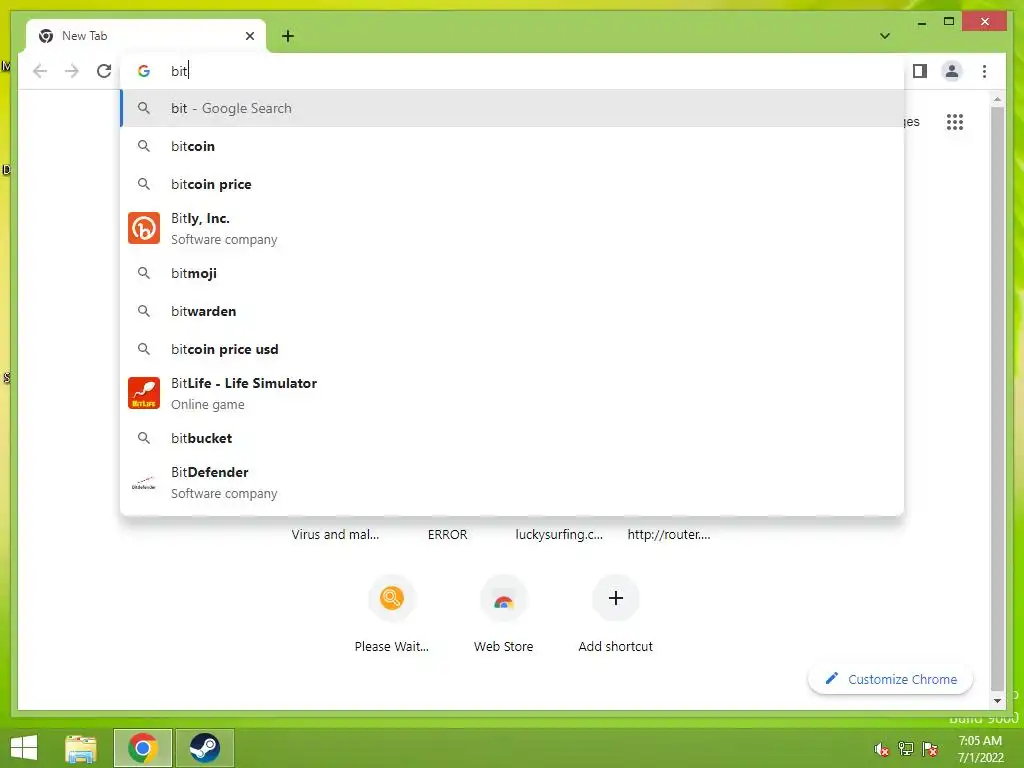Click the browser back arrow
1024x768 pixels.
click(40, 71)
